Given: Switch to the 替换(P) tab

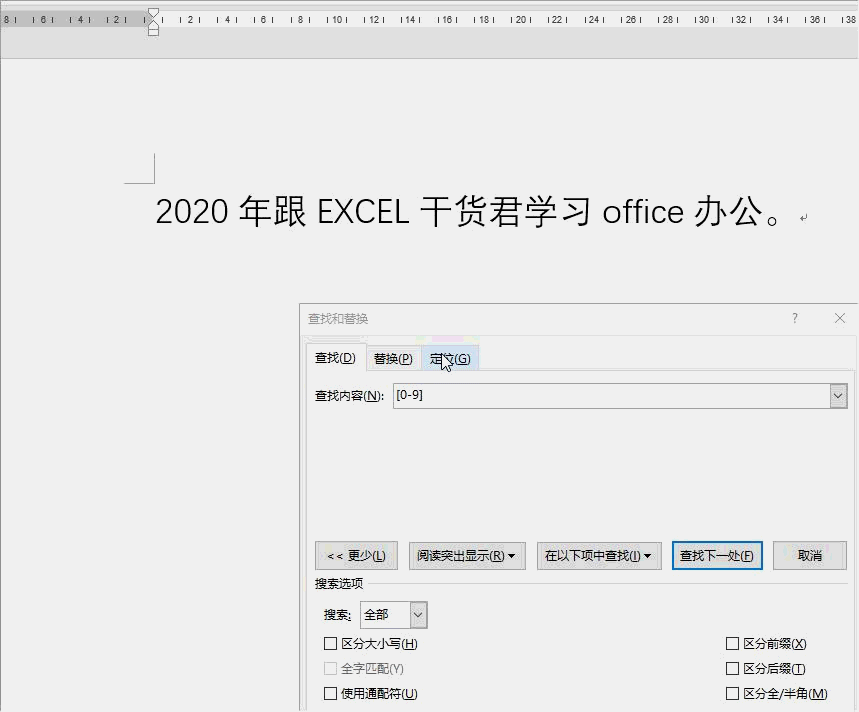Looking at the screenshot, I should tap(393, 359).
